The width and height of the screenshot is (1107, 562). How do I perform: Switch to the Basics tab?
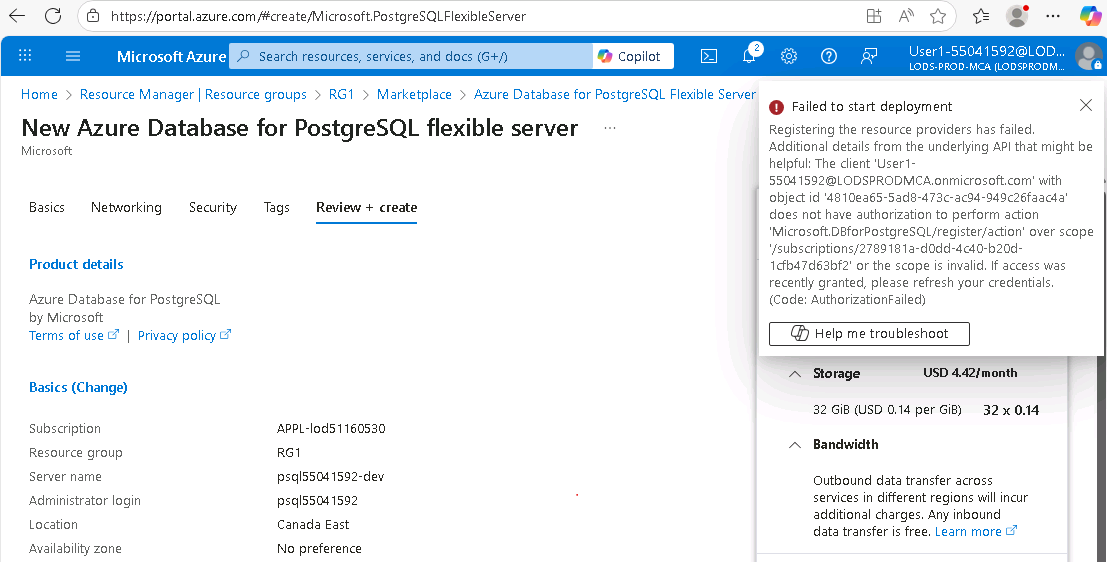coord(47,208)
